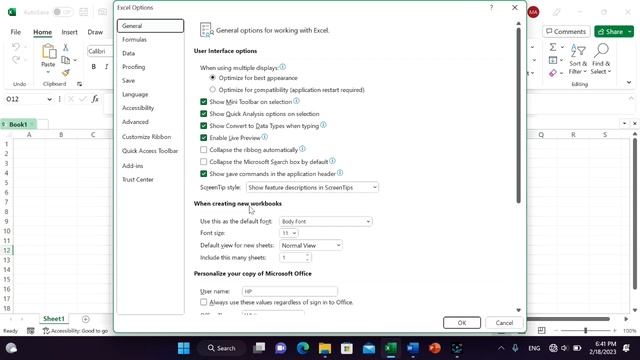Toggle Bold formatting button
Image resolution: width=640 pixels, height=360 pixels.
click(x=93, y=67)
